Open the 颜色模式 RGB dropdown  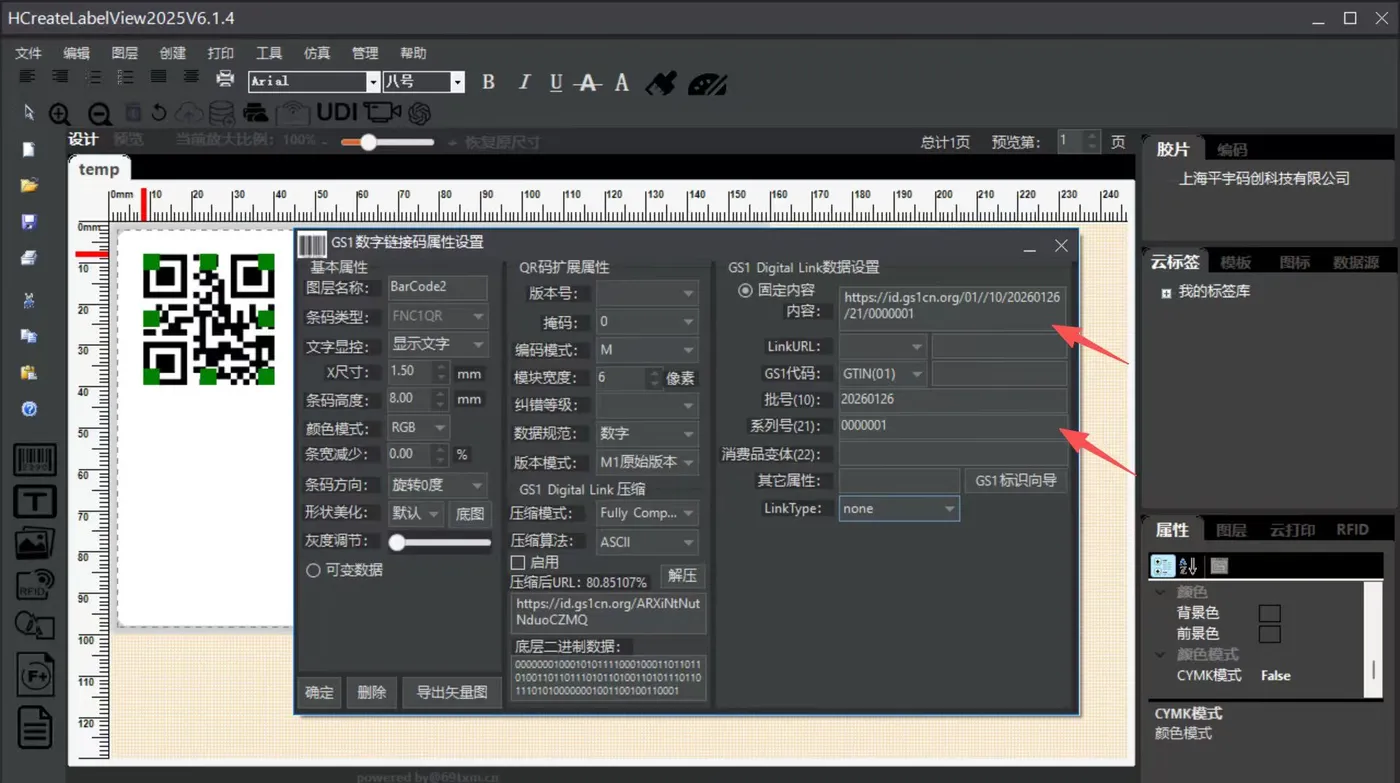418,427
